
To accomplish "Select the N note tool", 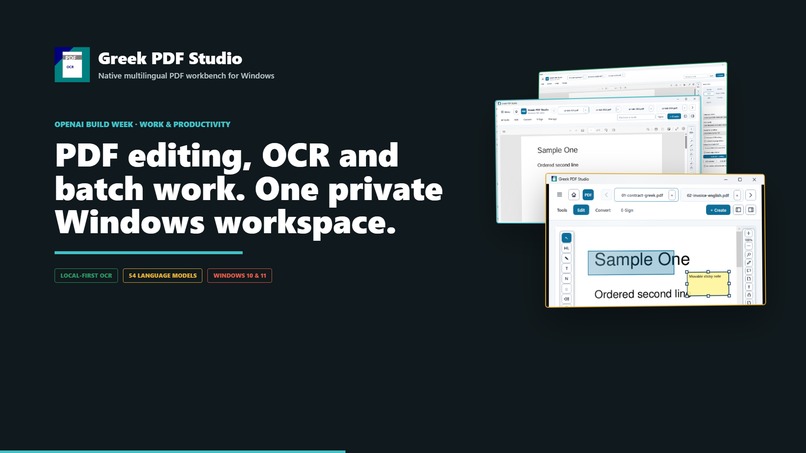I will click(x=566, y=279).
